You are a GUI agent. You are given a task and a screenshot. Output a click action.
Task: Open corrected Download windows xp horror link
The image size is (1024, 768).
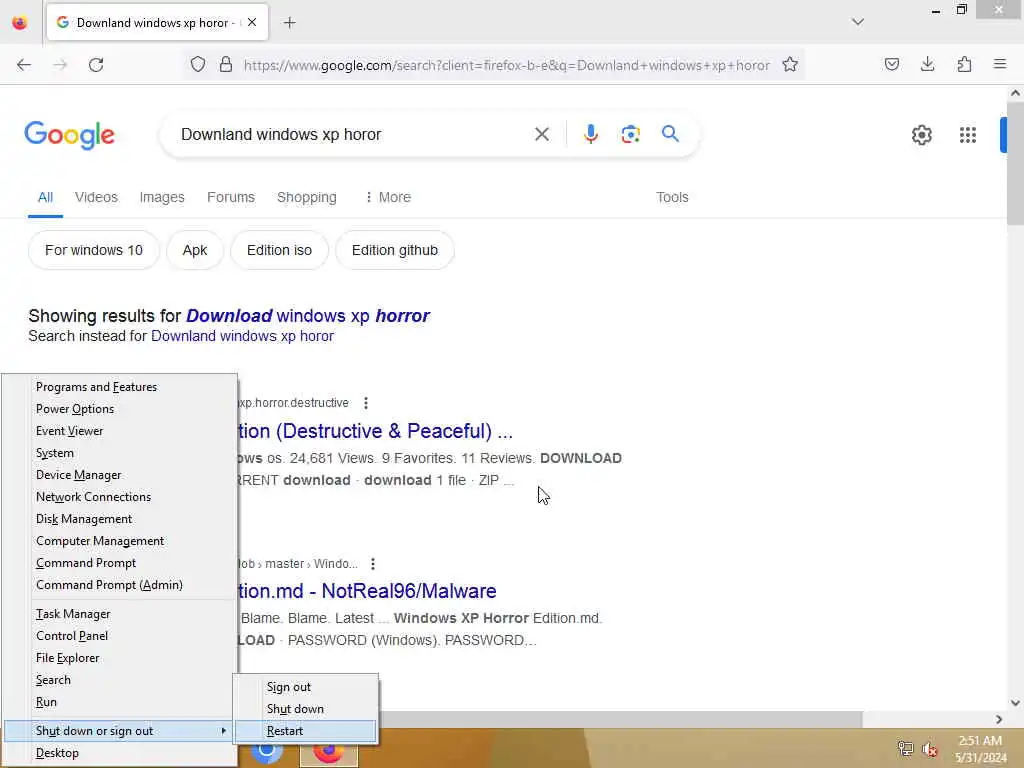click(308, 316)
